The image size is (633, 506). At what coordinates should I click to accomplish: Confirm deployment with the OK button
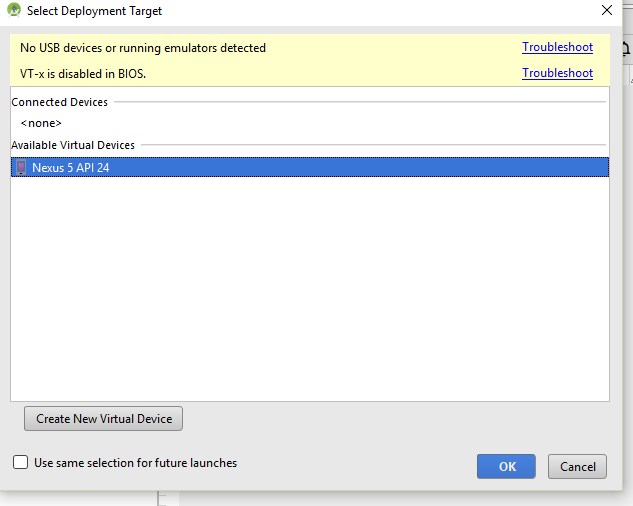pos(506,466)
